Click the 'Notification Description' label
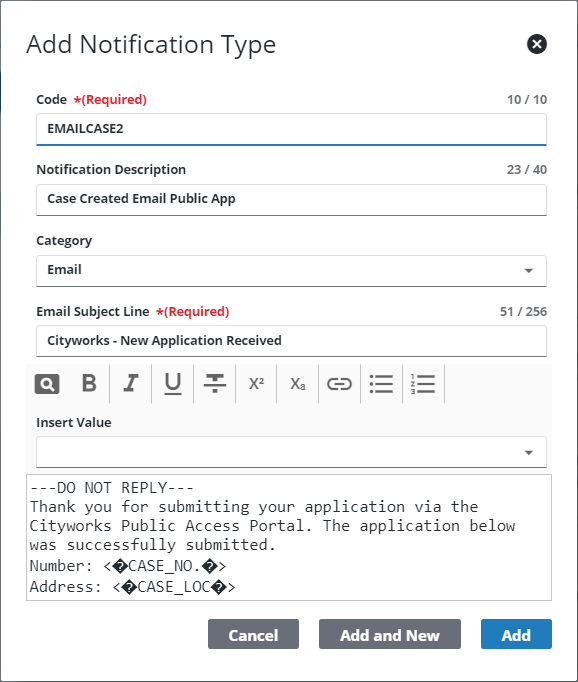The width and height of the screenshot is (578, 682). [111, 169]
